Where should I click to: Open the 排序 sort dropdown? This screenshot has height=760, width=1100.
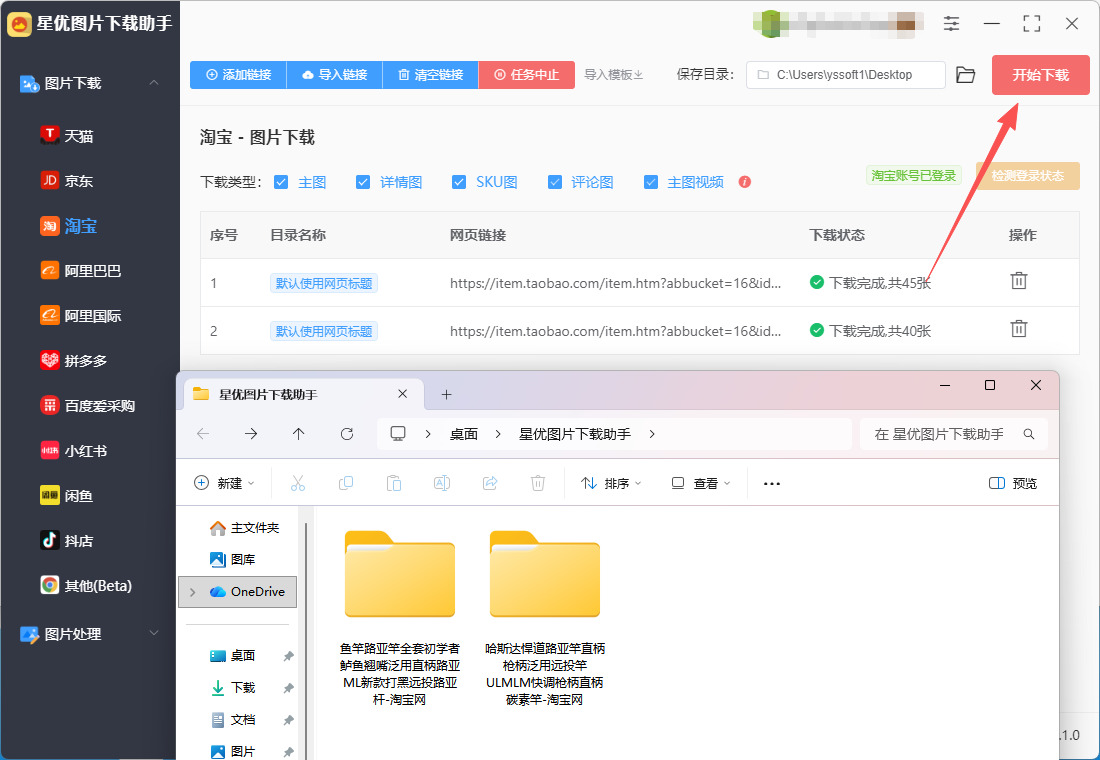(611, 483)
